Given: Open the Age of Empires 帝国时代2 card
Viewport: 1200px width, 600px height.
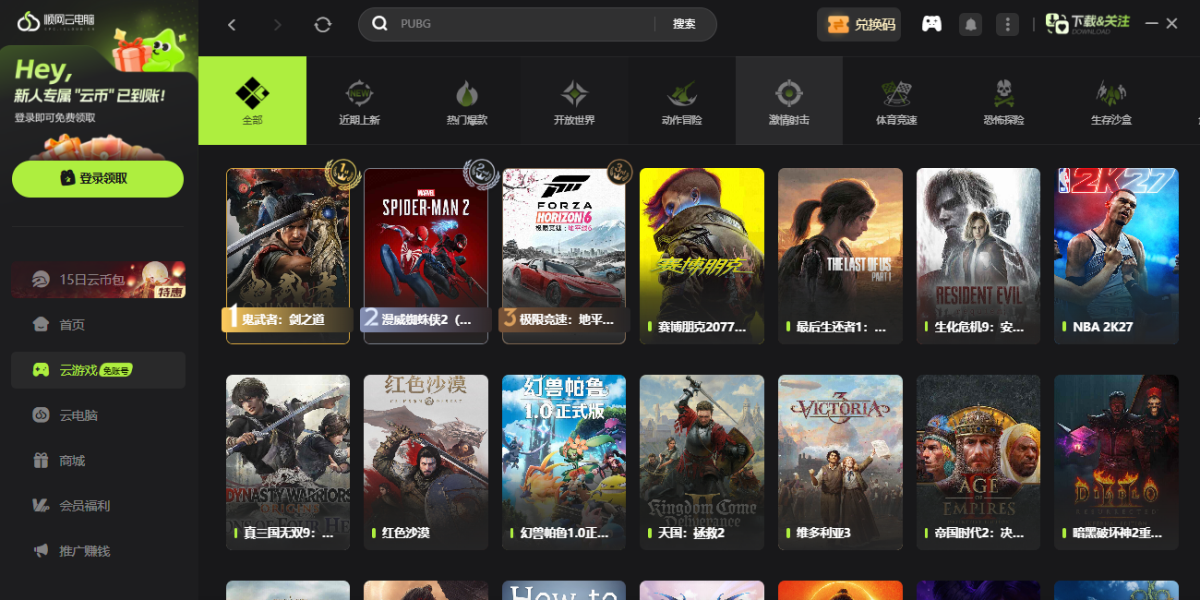Looking at the screenshot, I should click(978, 462).
